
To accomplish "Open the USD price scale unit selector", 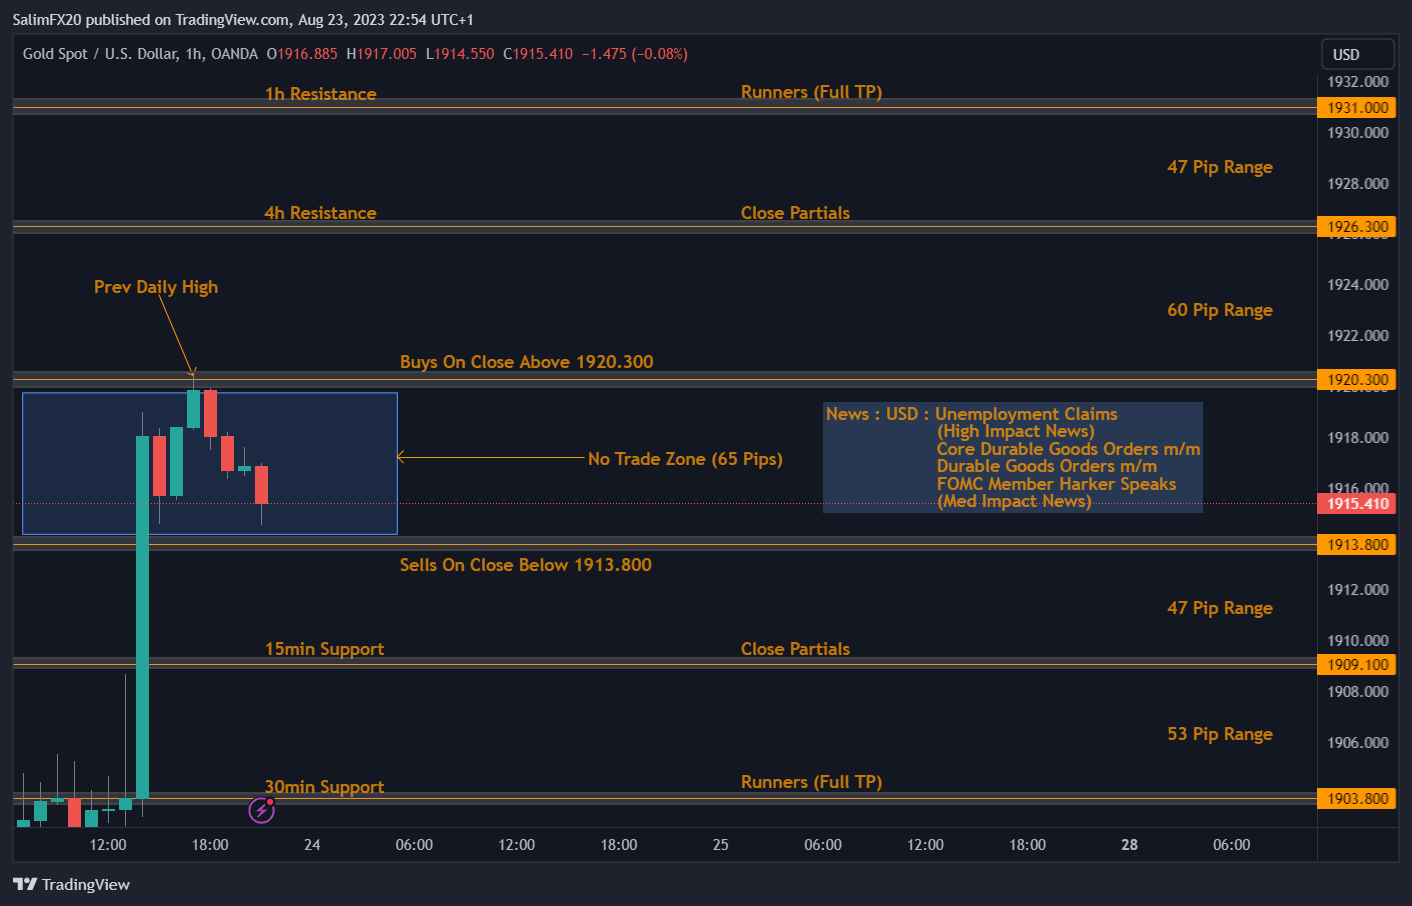I will [x=1357, y=54].
